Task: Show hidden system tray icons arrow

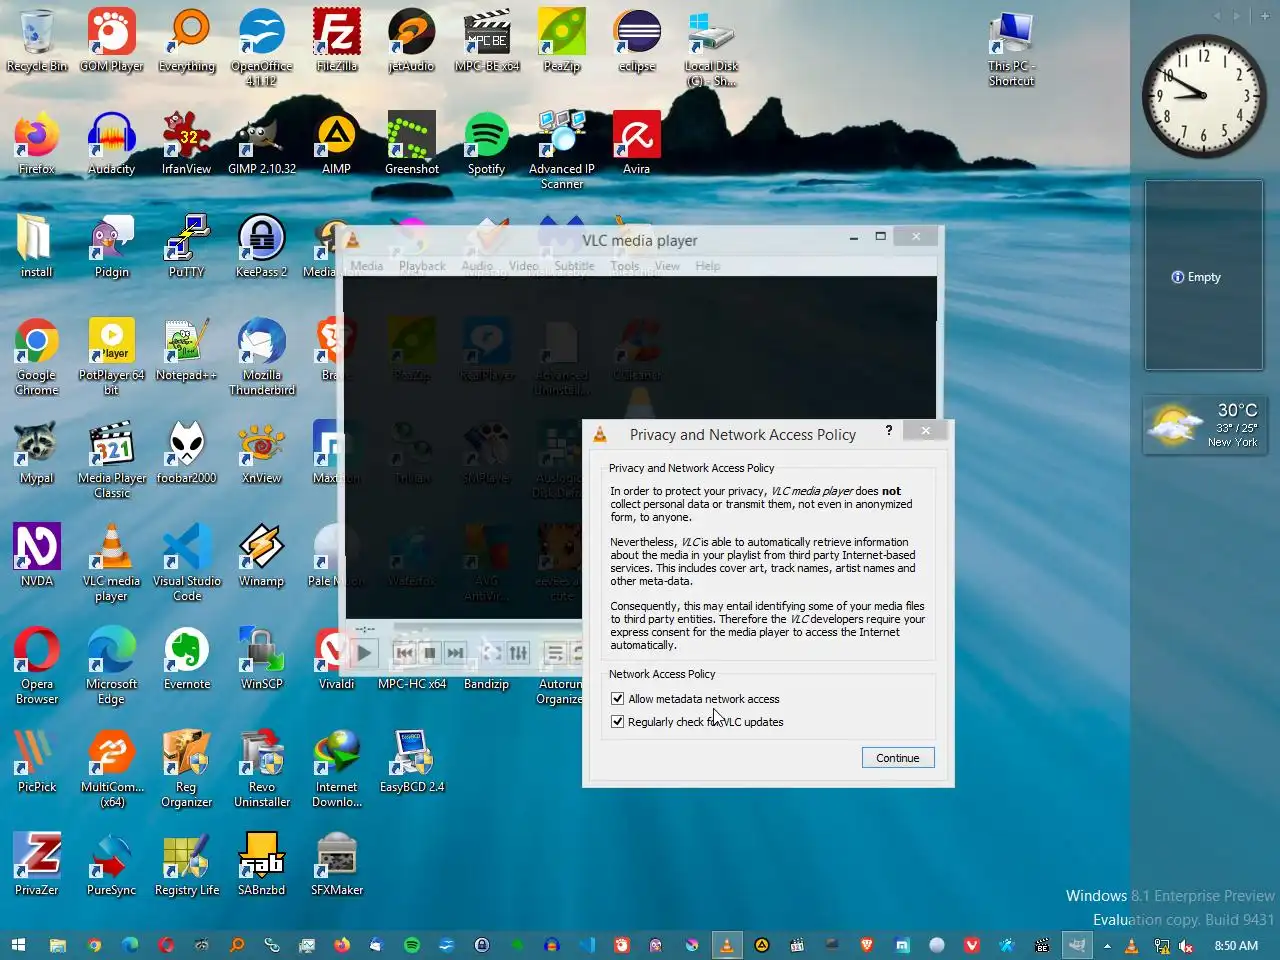Action: pos(1107,945)
